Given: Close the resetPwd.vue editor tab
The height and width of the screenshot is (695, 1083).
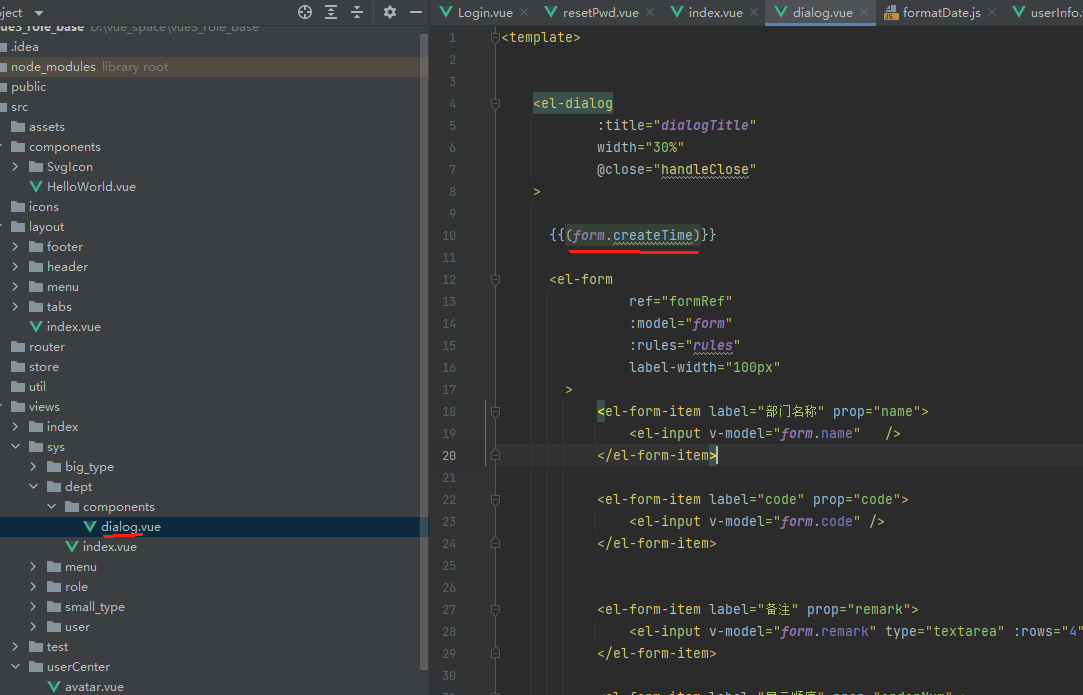Looking at the screenshot, I should pos(650,12).
